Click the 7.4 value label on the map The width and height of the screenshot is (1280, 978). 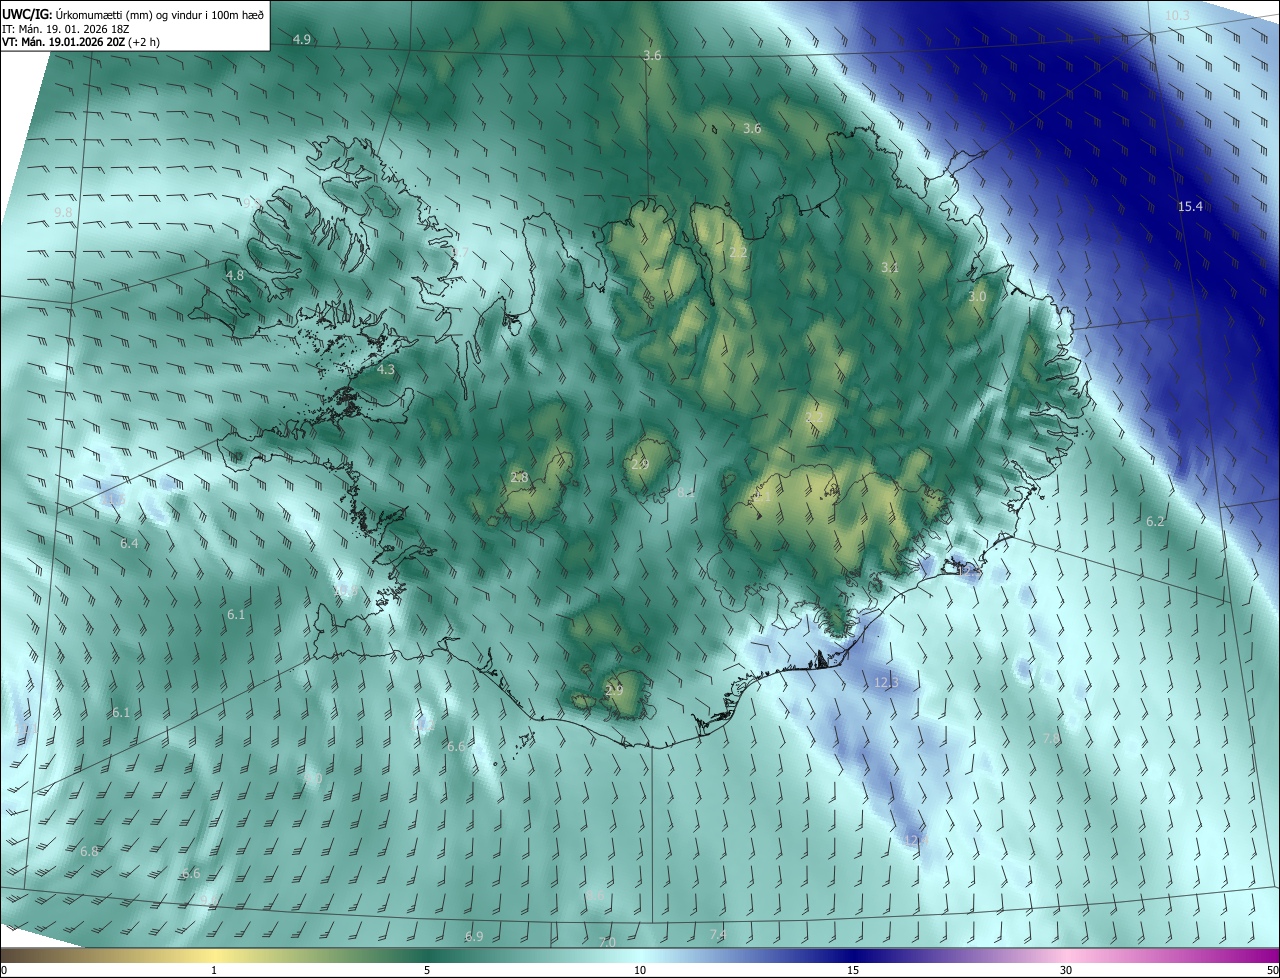[718, 934]
